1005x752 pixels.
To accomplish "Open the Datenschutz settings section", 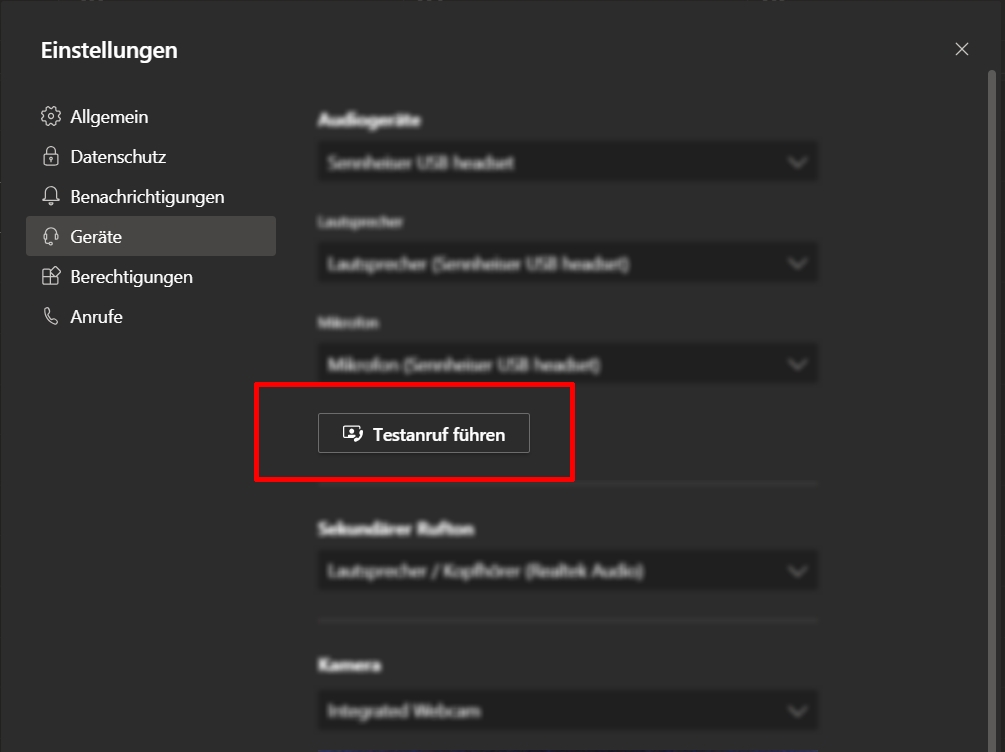I will [x=151, y=156].
